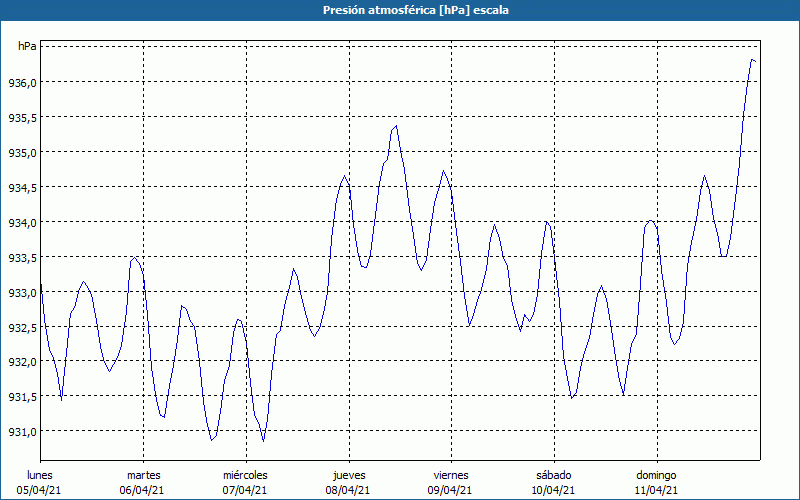Click the 'sábado' day label

554,475
